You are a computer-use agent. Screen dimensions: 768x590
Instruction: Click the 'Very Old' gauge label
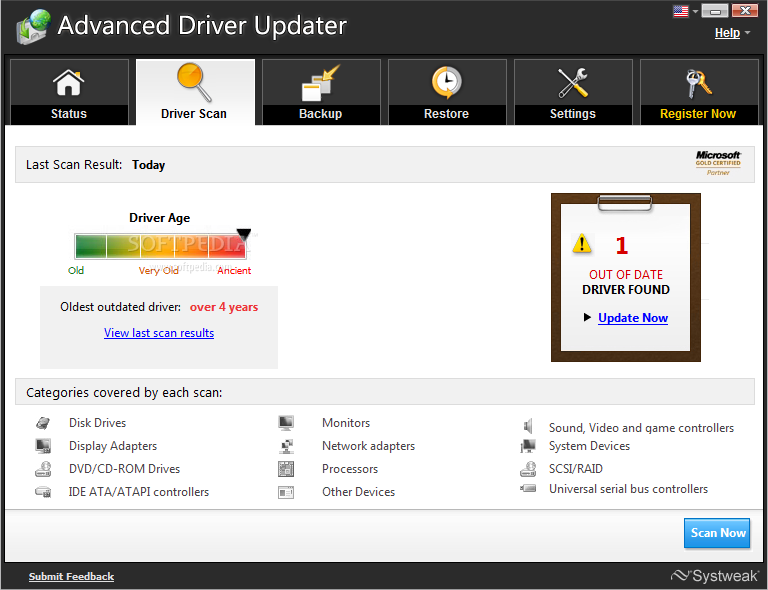(x=158, y=271)
